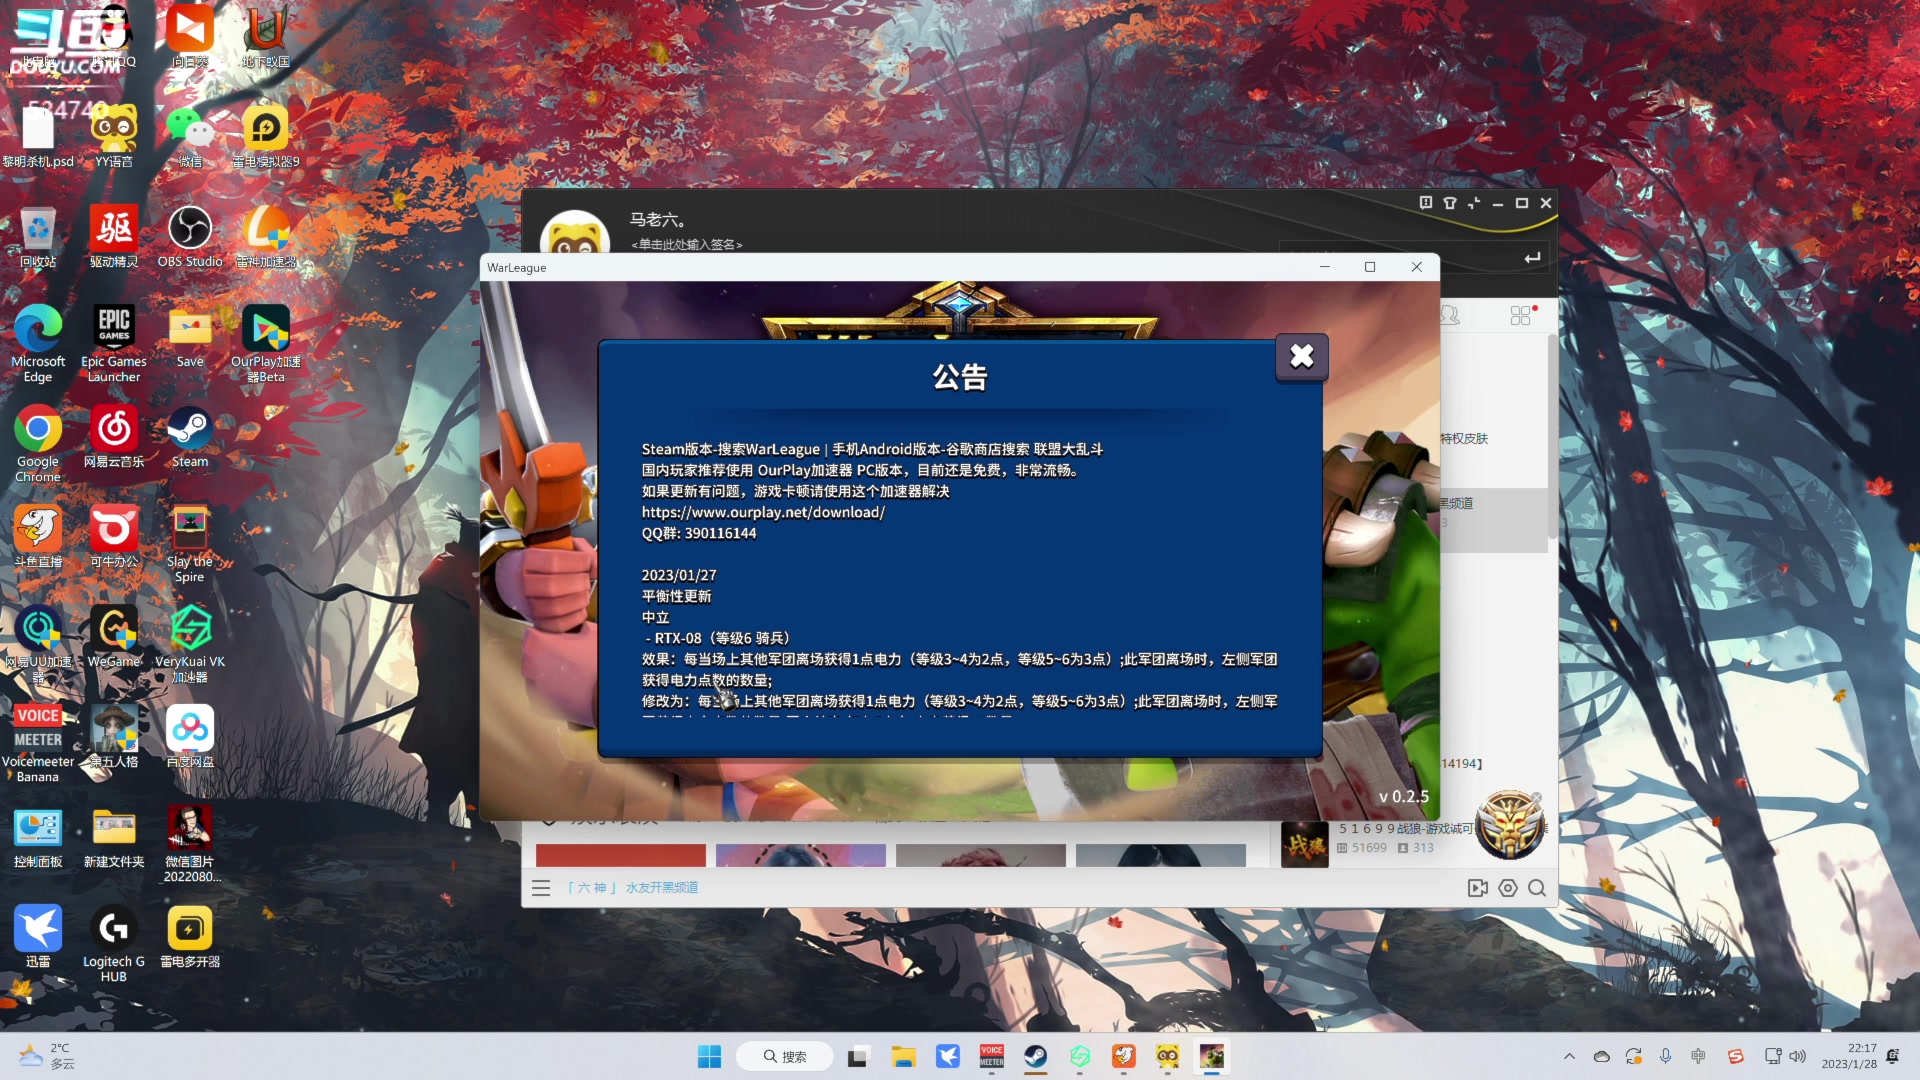Open 百度网盘 desktop icon
1920x1080 pixels.
pos(190,737)
